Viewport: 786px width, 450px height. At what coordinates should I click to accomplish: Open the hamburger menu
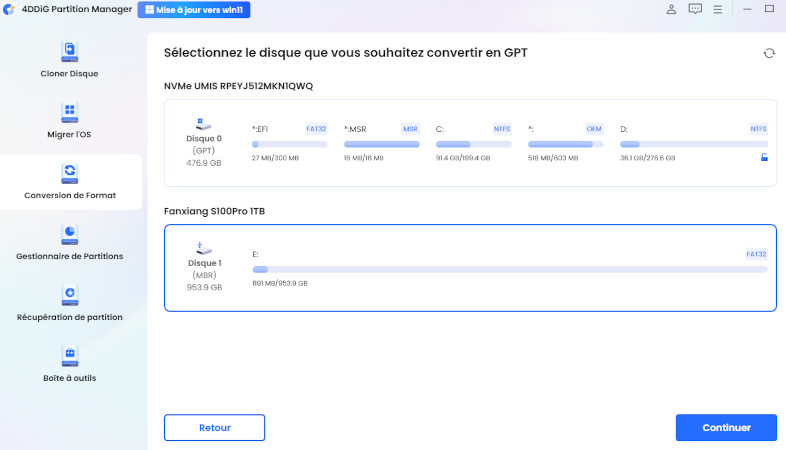tap(719, 10)
